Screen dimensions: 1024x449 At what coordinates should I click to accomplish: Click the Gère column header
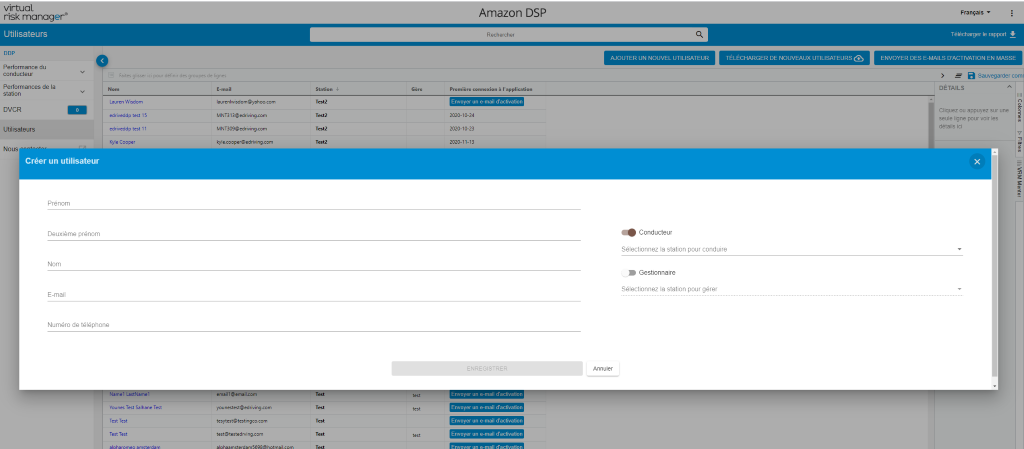click(417, 89)
